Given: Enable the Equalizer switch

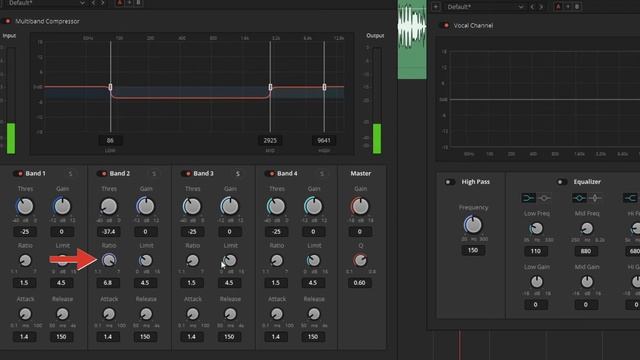Looking at the screenshot, I should 562,182.
